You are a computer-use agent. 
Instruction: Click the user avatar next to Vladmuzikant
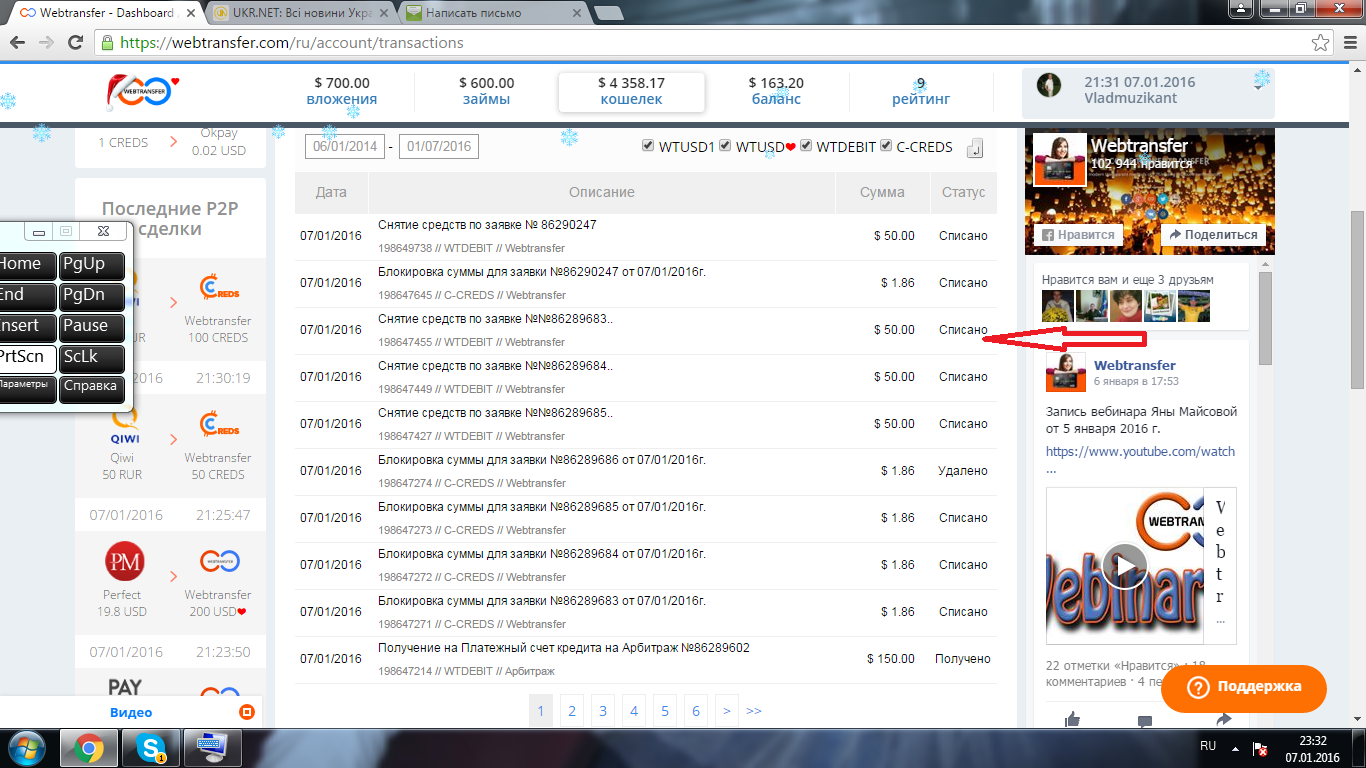pos(1049,85)
